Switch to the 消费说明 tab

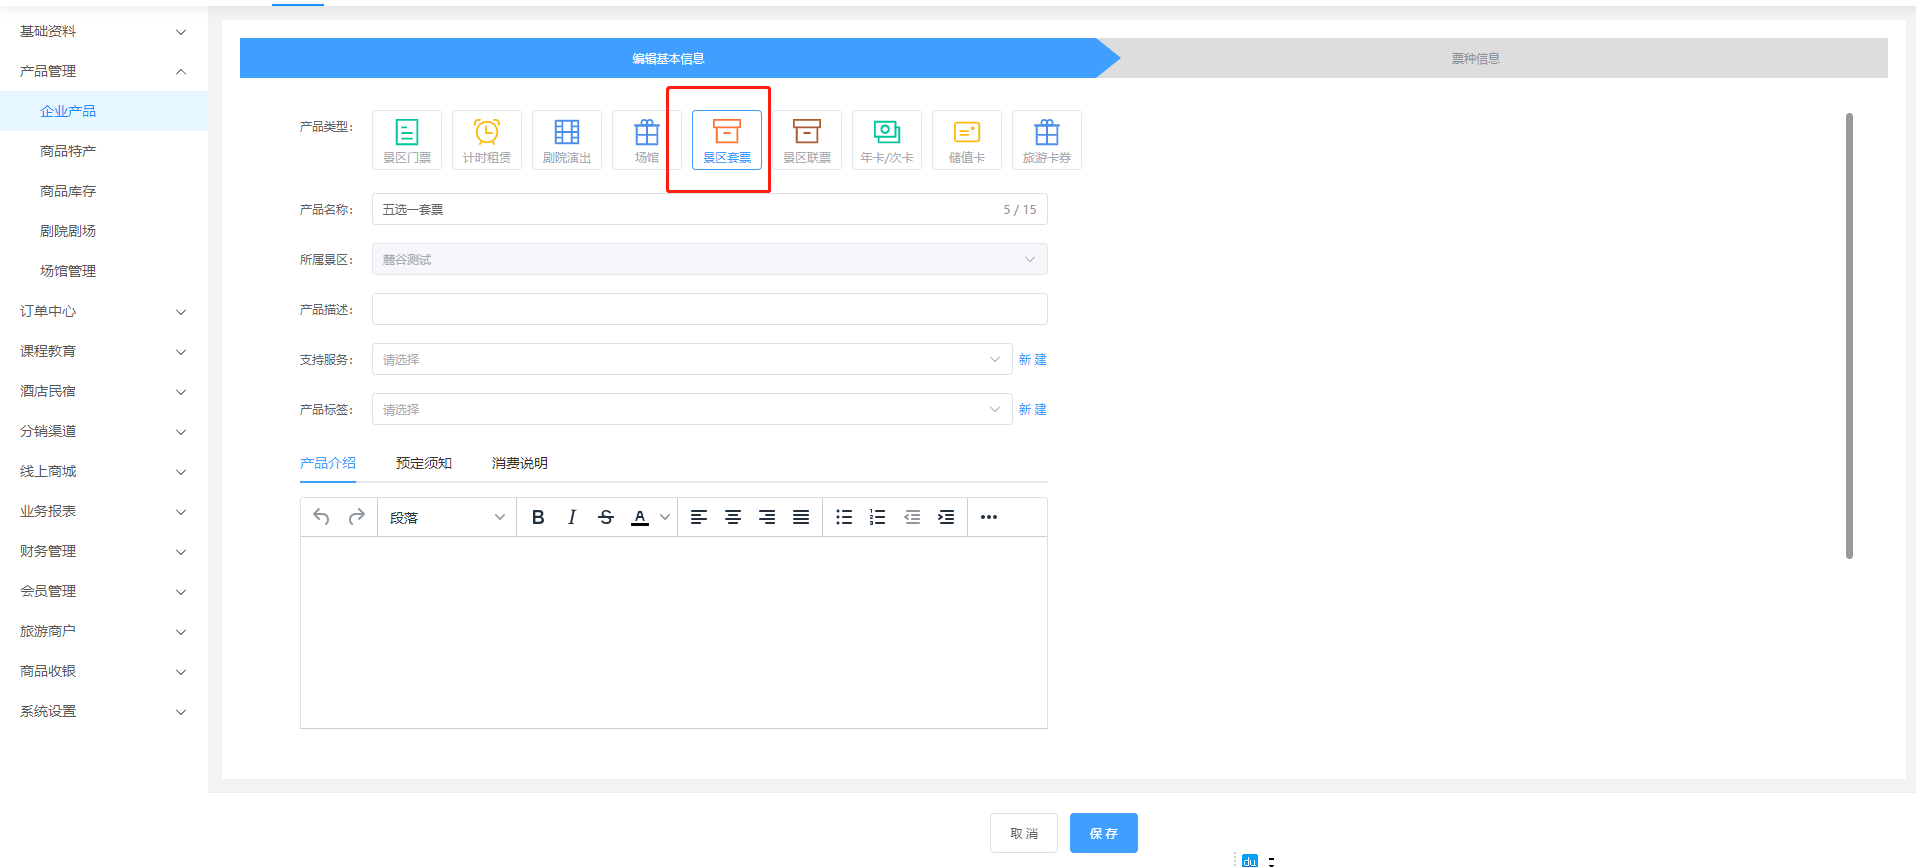point(520,463)
